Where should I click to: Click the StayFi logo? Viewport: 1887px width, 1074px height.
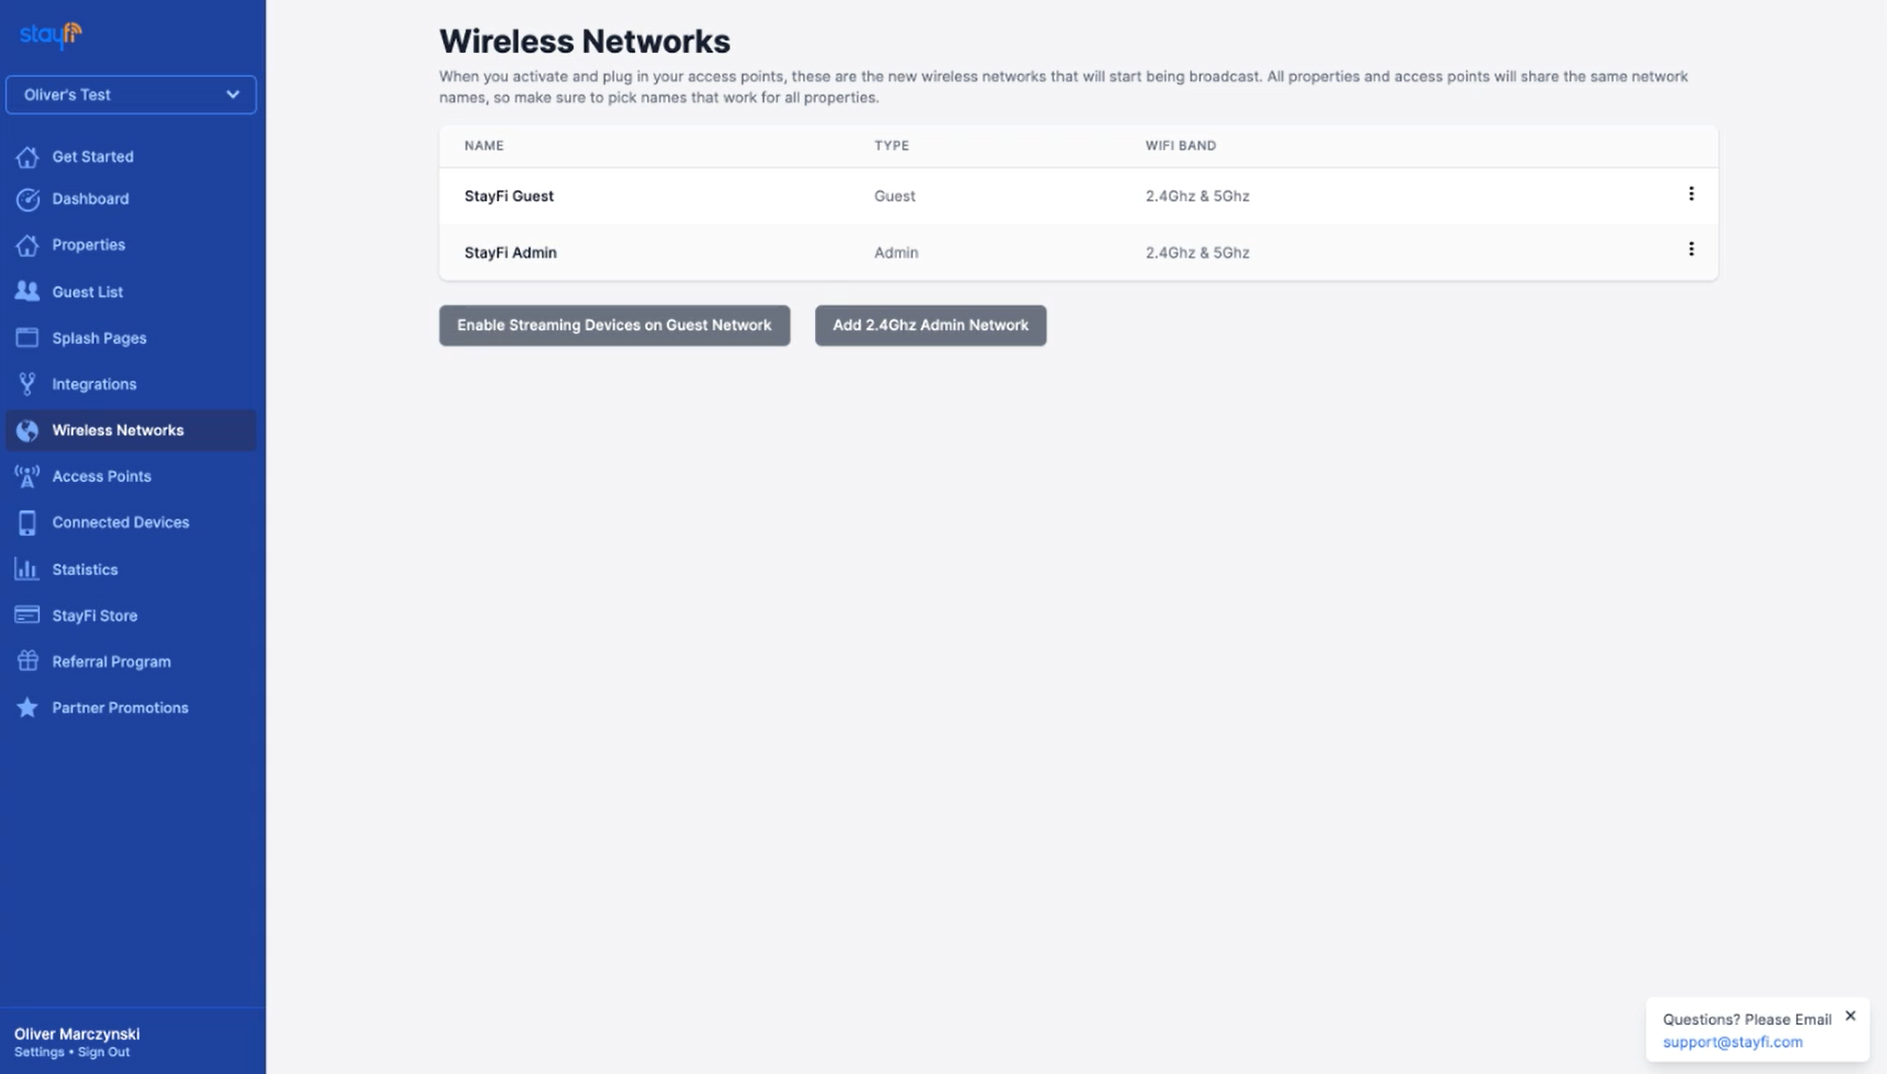pos(51,35)
